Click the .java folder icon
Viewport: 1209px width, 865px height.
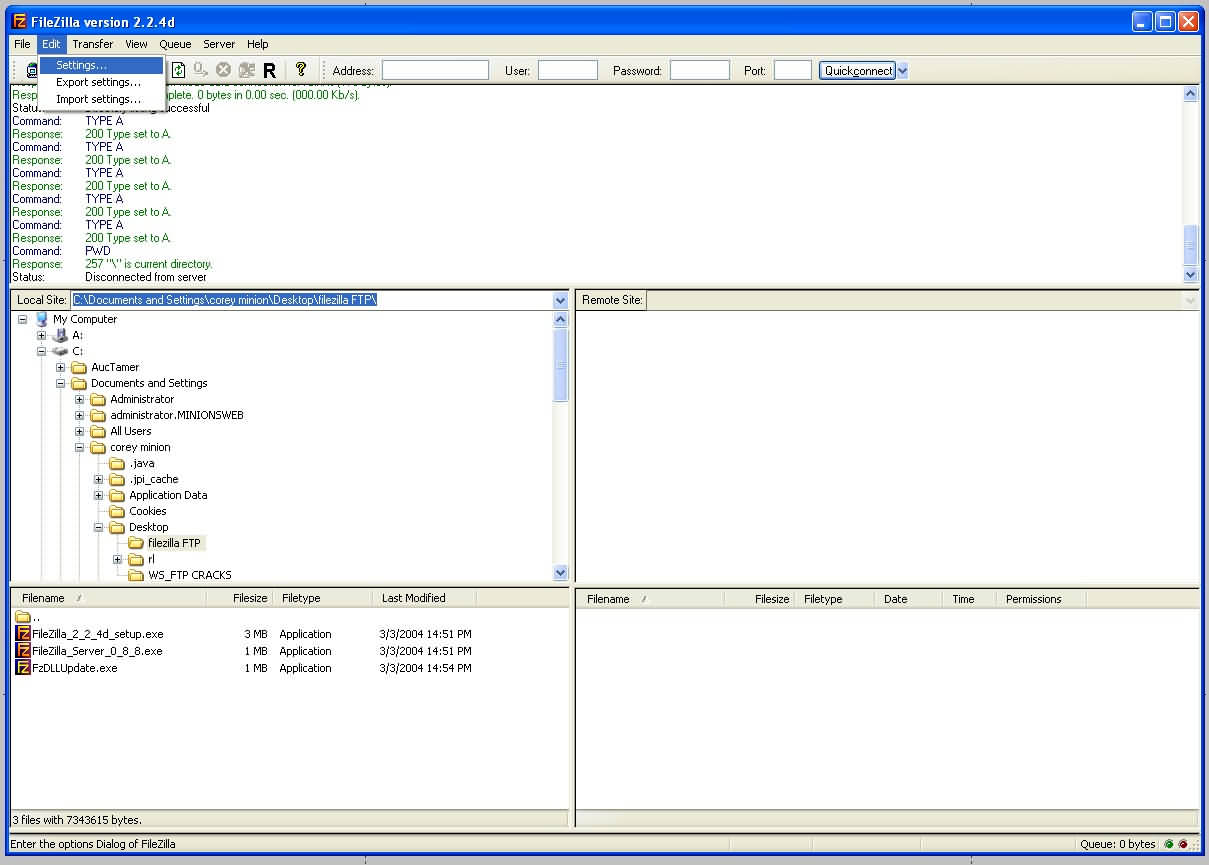(117, 463)
